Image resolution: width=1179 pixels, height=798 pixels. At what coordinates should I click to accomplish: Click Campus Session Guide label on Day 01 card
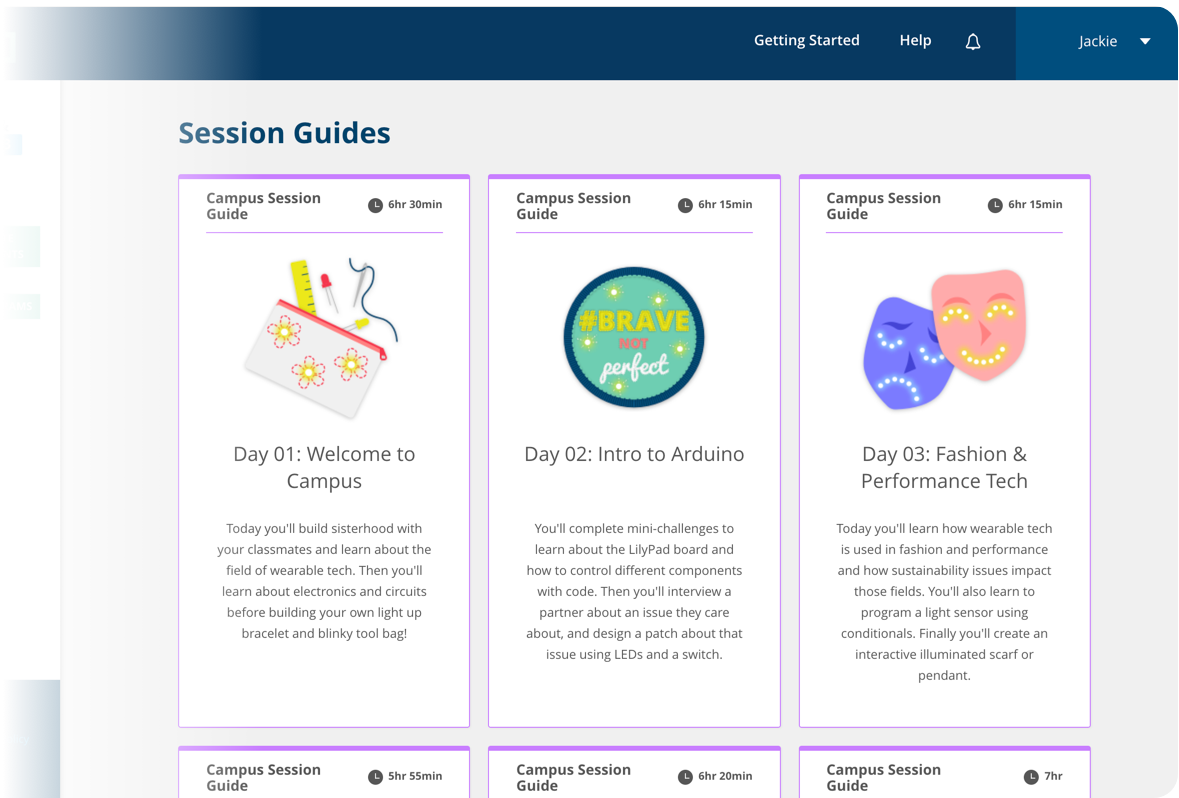click(x=263, y=206)
